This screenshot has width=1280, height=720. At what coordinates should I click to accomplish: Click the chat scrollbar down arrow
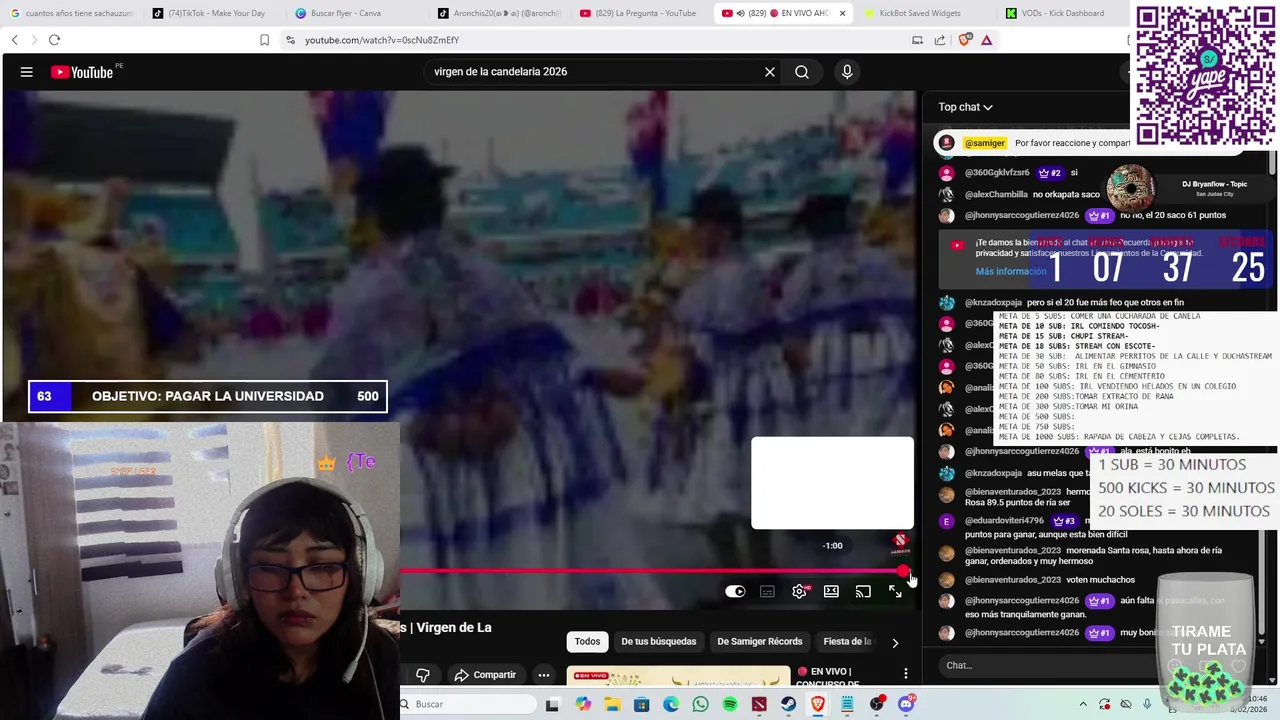[x=1261, y=642]
